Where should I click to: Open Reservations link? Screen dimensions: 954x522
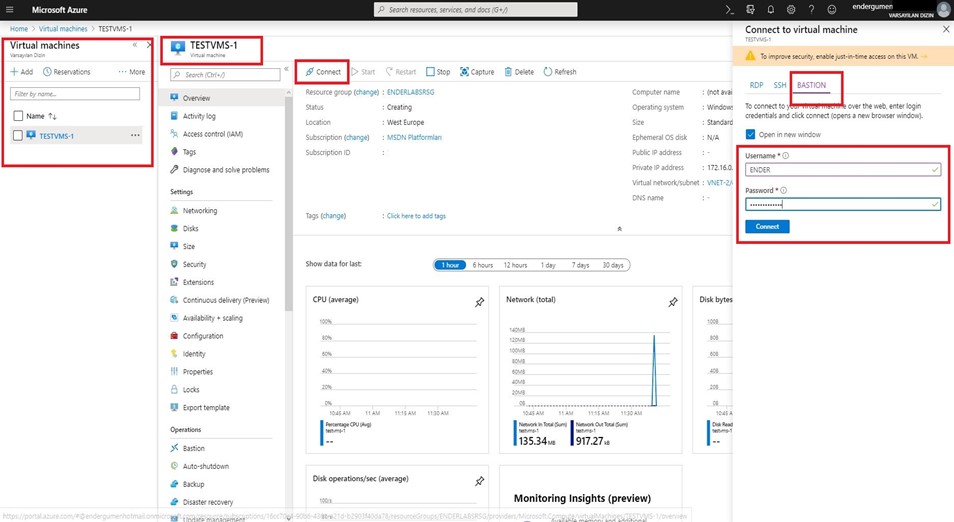66,72
